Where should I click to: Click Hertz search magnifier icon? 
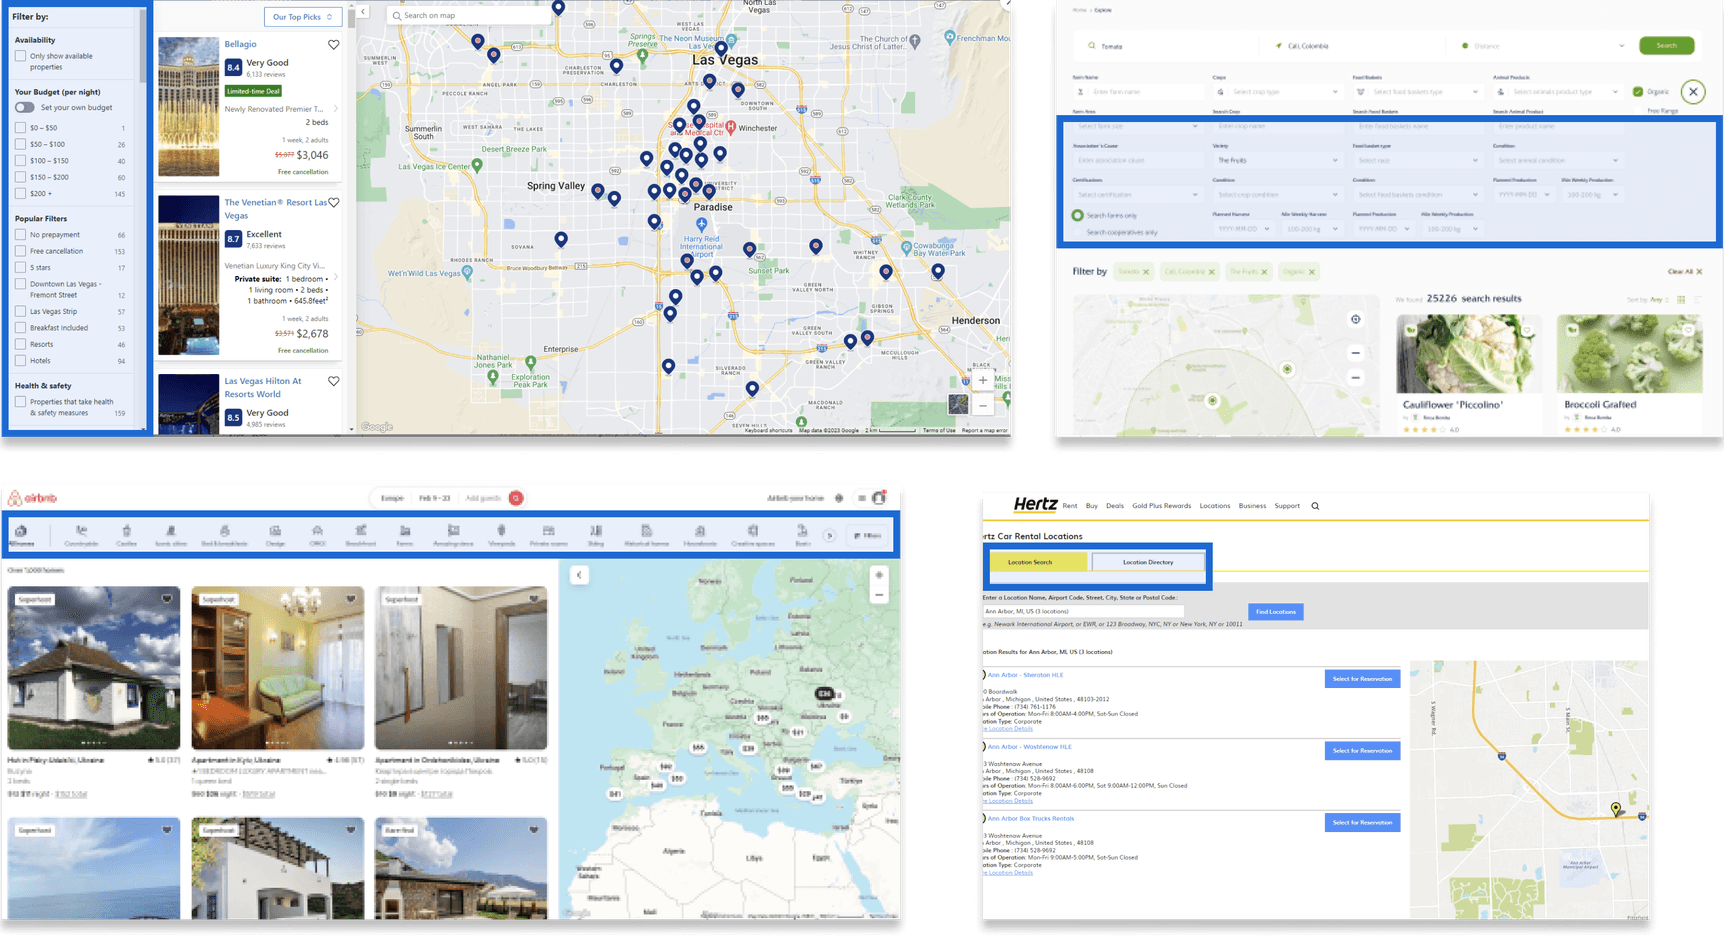1315,506
